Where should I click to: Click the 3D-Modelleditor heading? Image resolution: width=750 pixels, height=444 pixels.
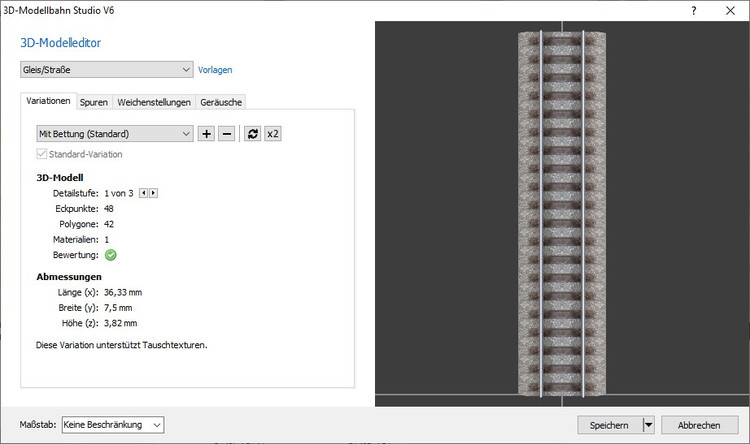61,43
